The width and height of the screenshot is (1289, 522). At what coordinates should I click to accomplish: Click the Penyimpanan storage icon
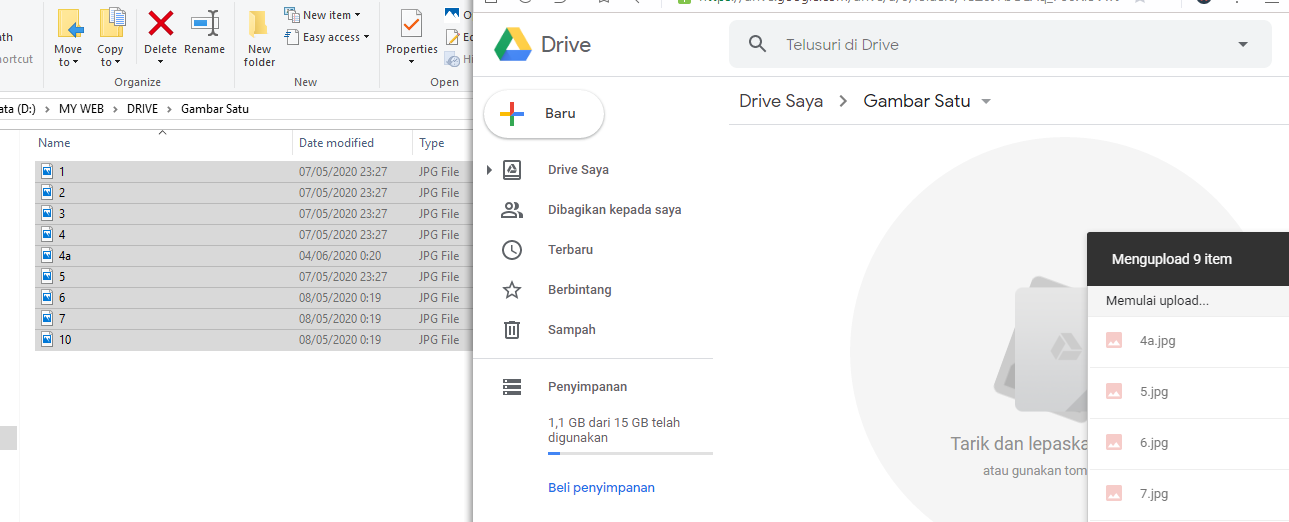512,387
